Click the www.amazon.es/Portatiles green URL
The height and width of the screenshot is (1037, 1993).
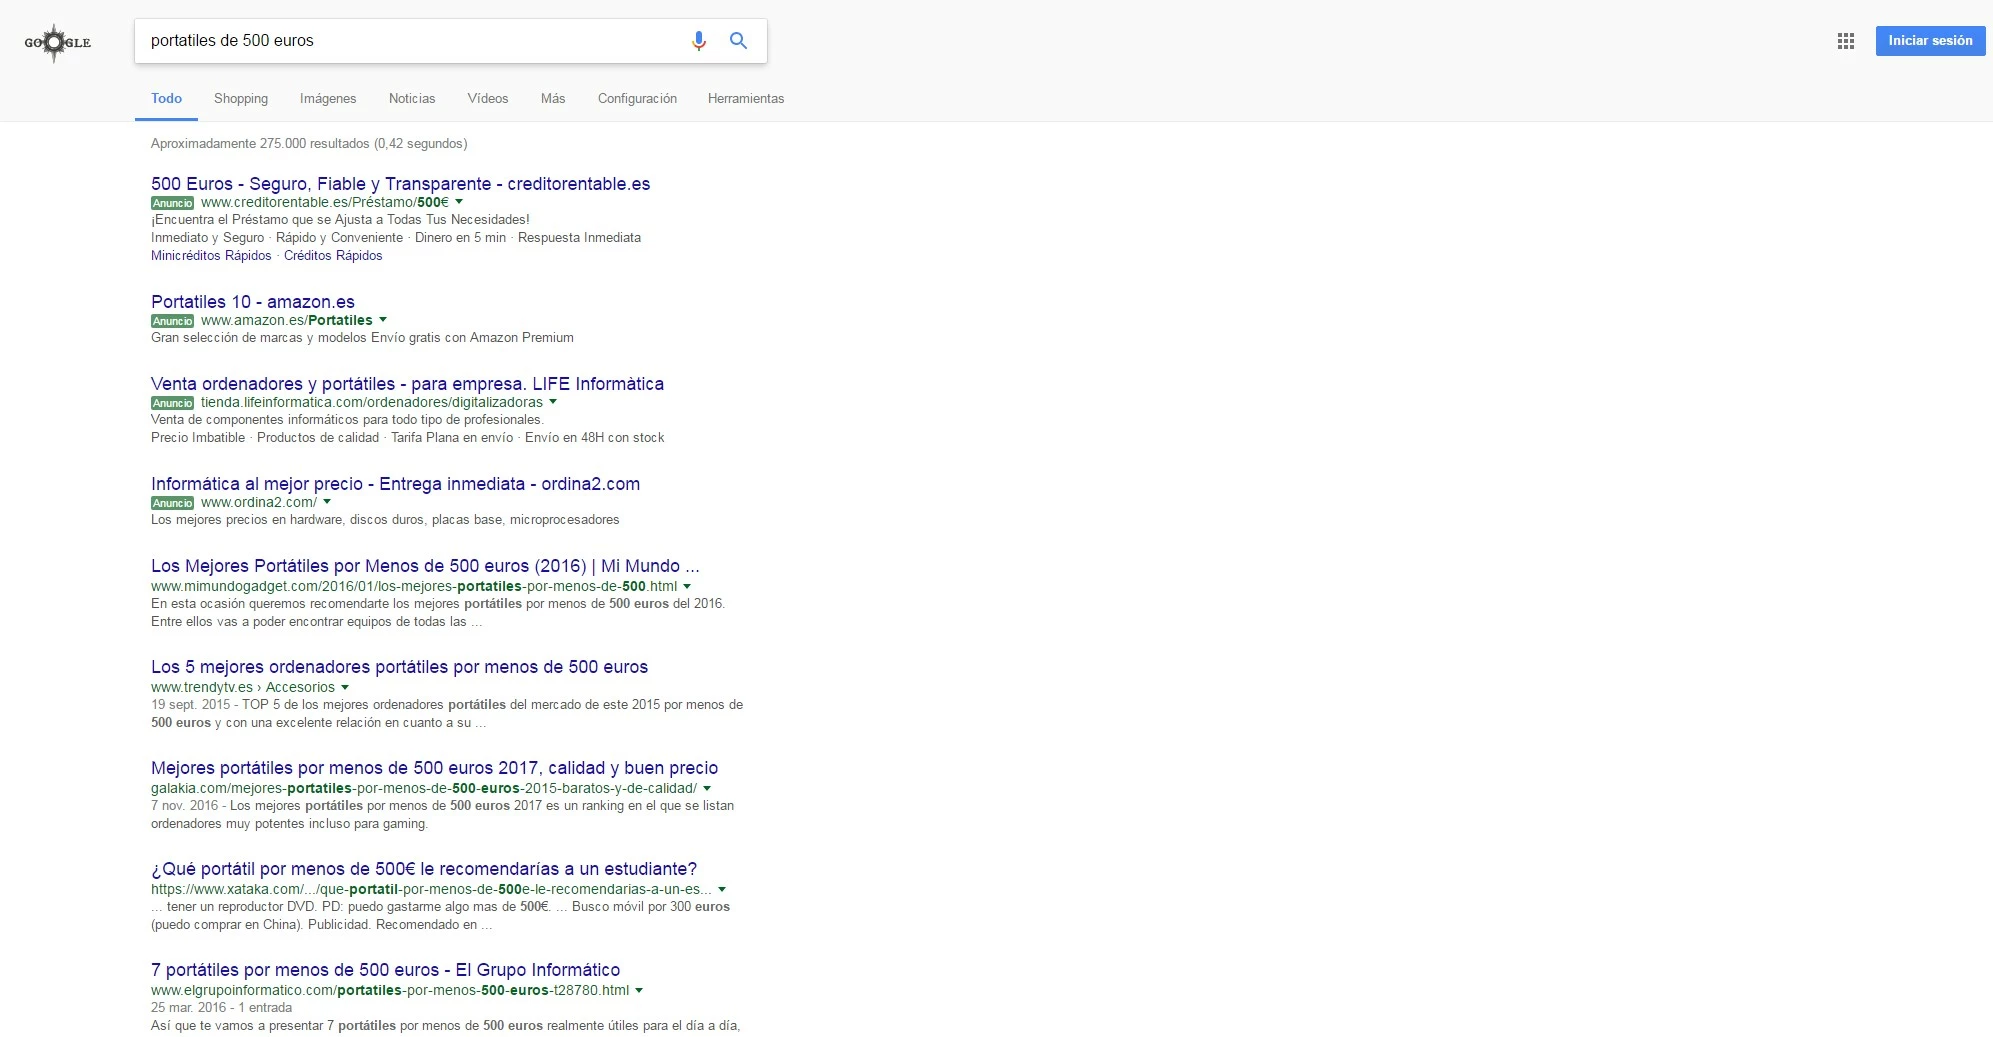click(x=286, y=320)
